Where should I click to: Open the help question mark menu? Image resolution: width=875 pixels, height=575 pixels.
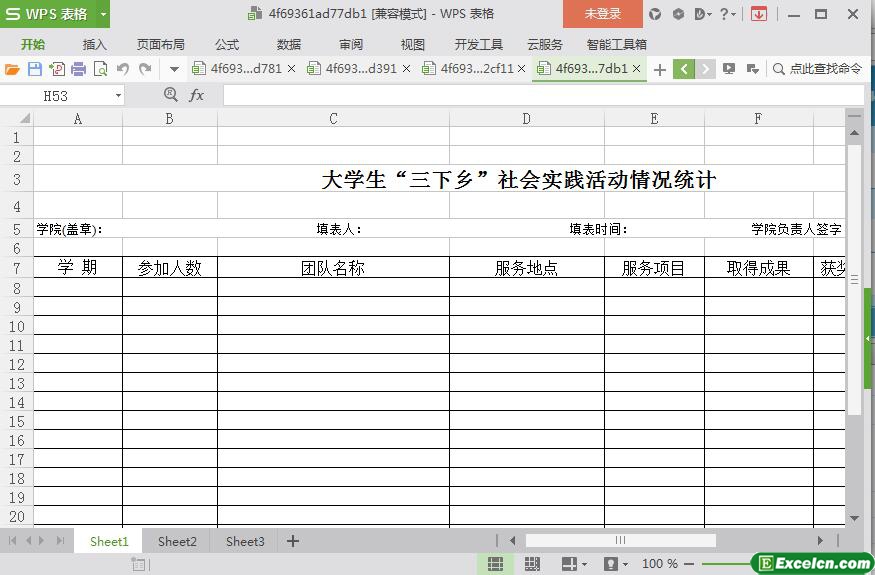point(727,15)
